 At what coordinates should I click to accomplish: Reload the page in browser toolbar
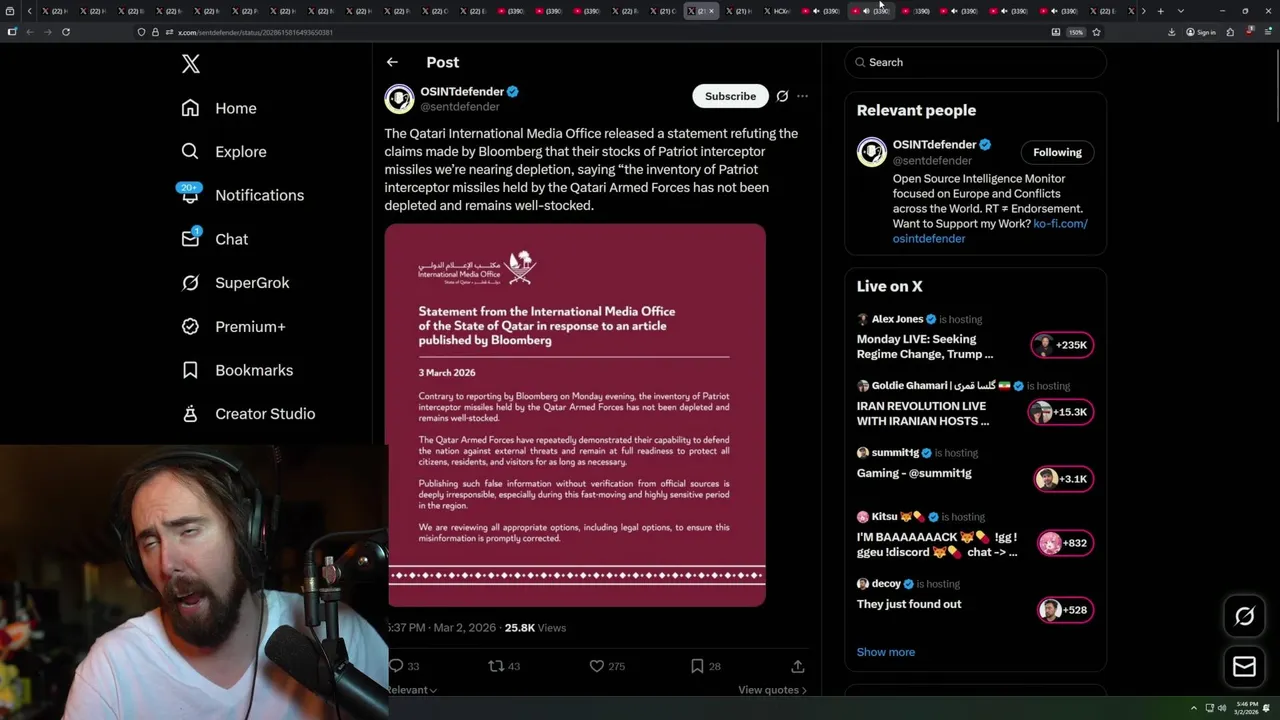tap(66, 32)
